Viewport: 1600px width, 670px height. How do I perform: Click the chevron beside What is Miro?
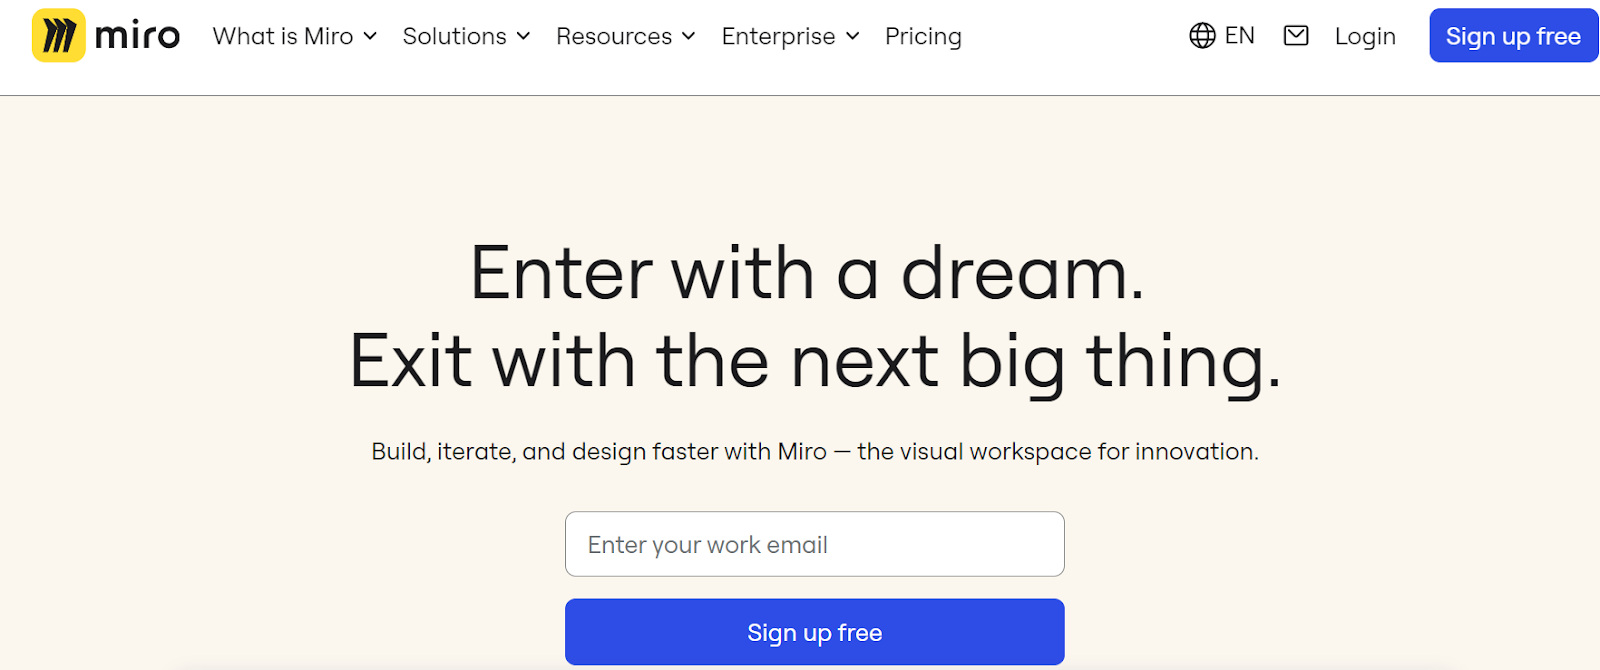tap(370, 37)
